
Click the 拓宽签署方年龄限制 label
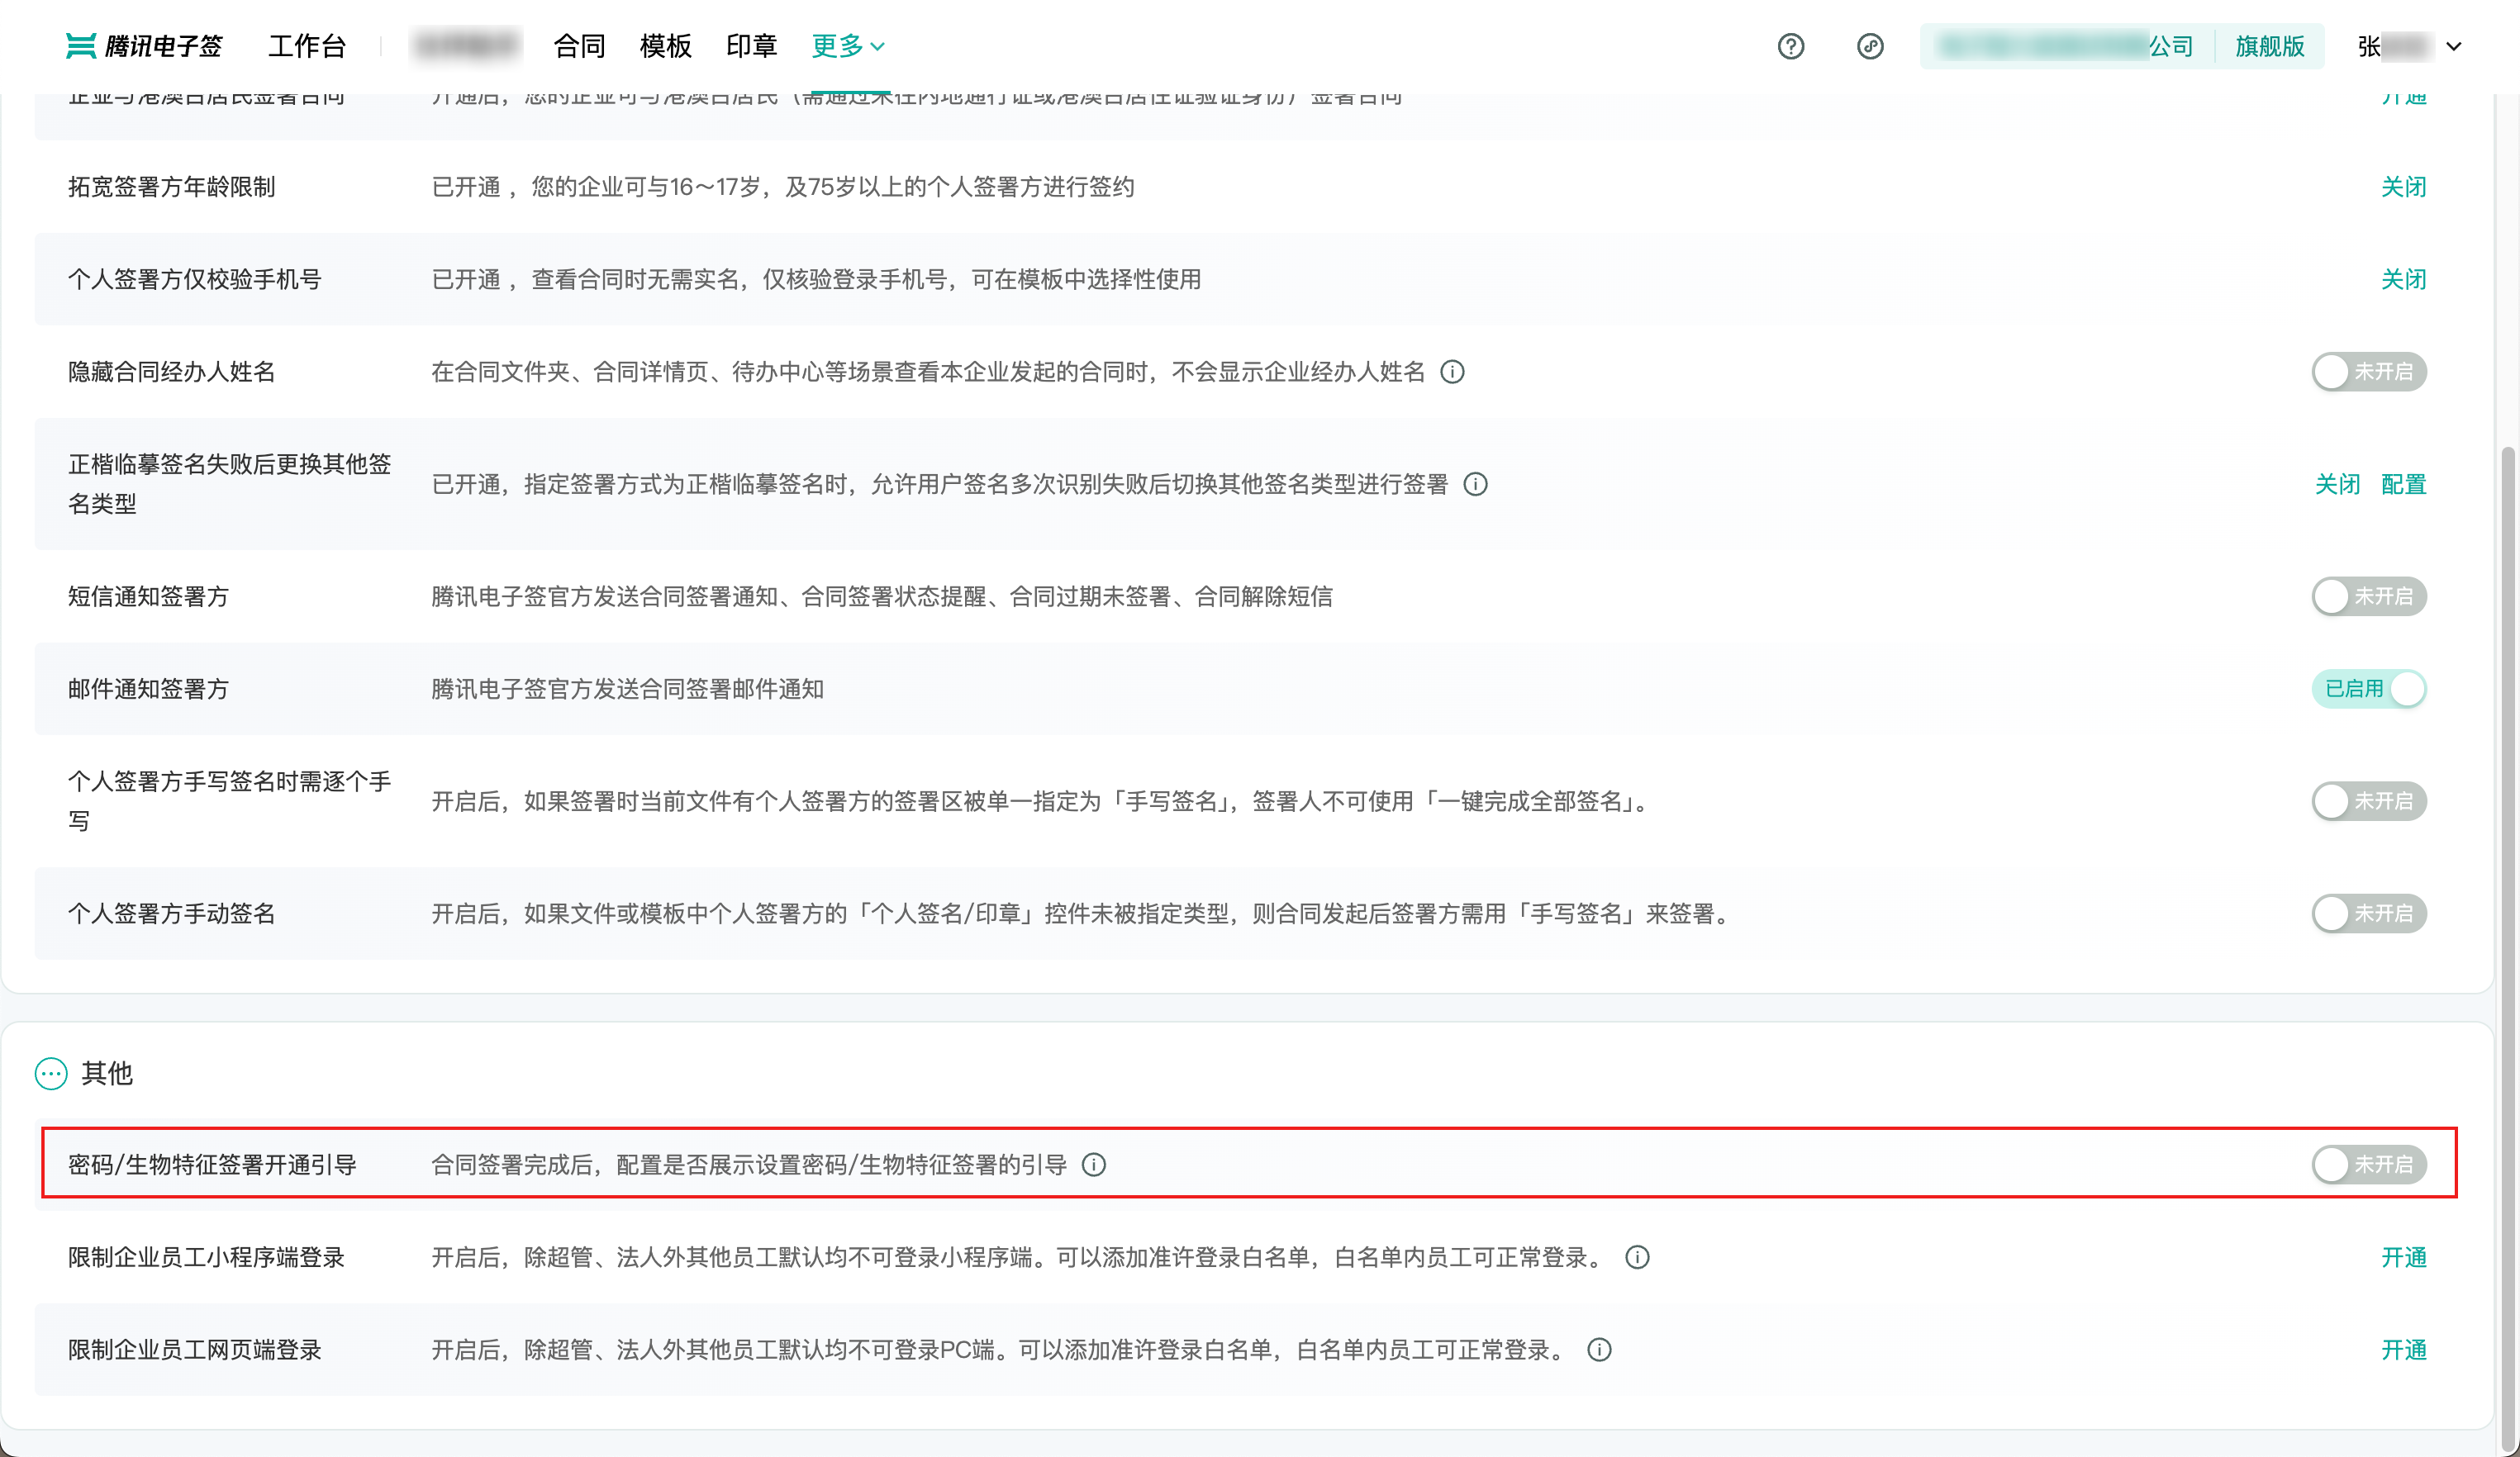coord(171,187)
